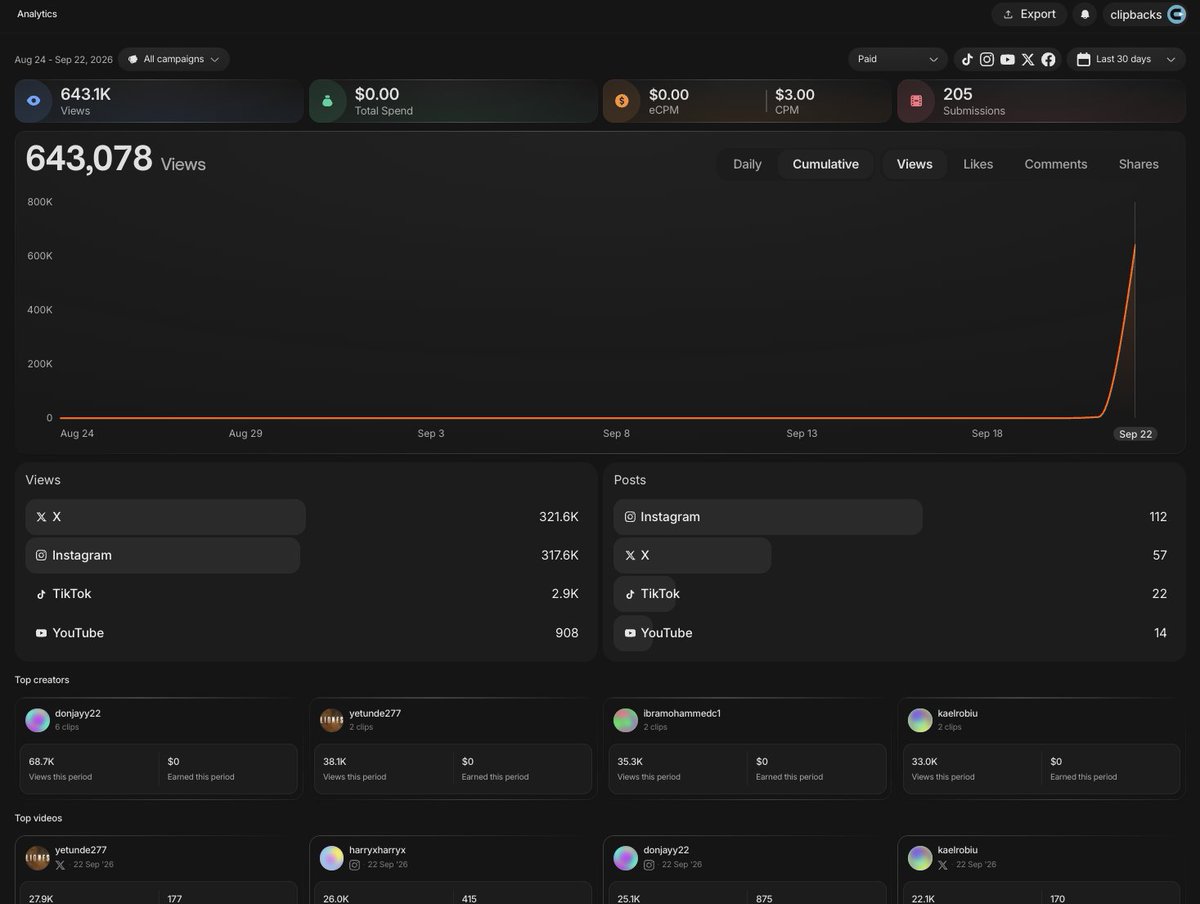Open the All campaigns dropdown
Image resolution: width=1200 pixels, height=904 pixels.
(x=174, y=59)
